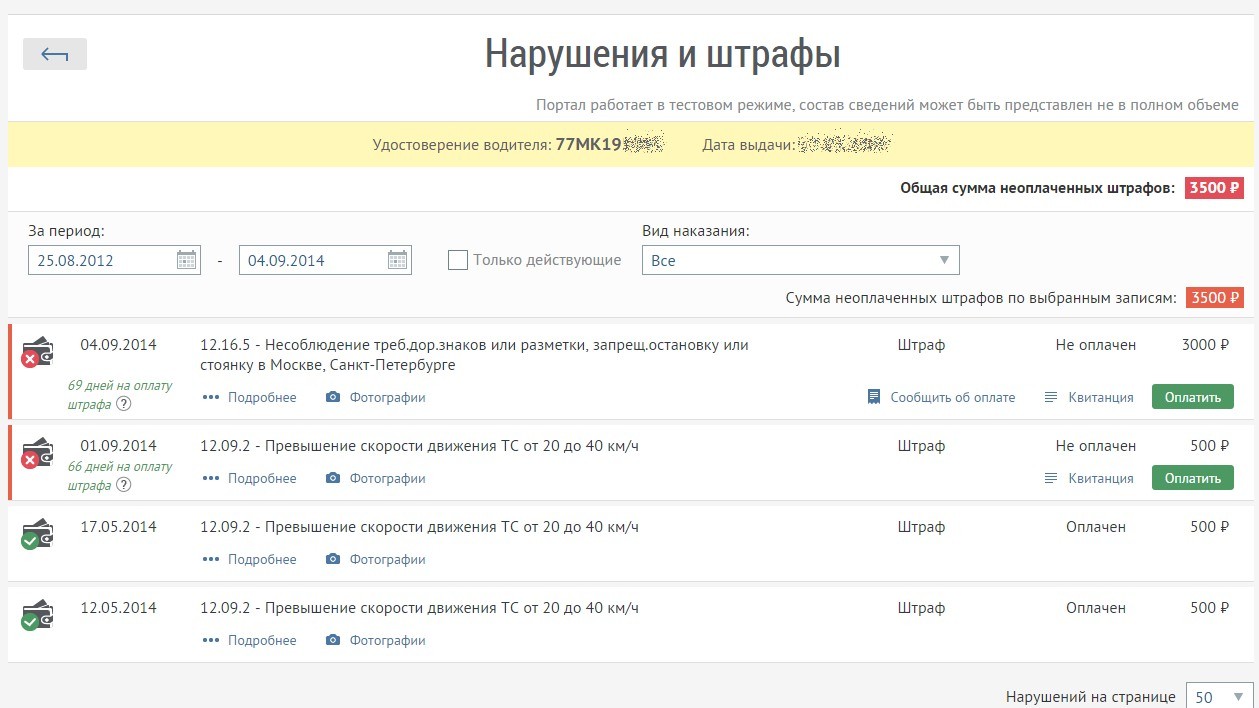Expand Подробнее for the 04.09.2014 violation
Image resolution: width=1259 pixels, height=708 pixels.
(250, 397)
